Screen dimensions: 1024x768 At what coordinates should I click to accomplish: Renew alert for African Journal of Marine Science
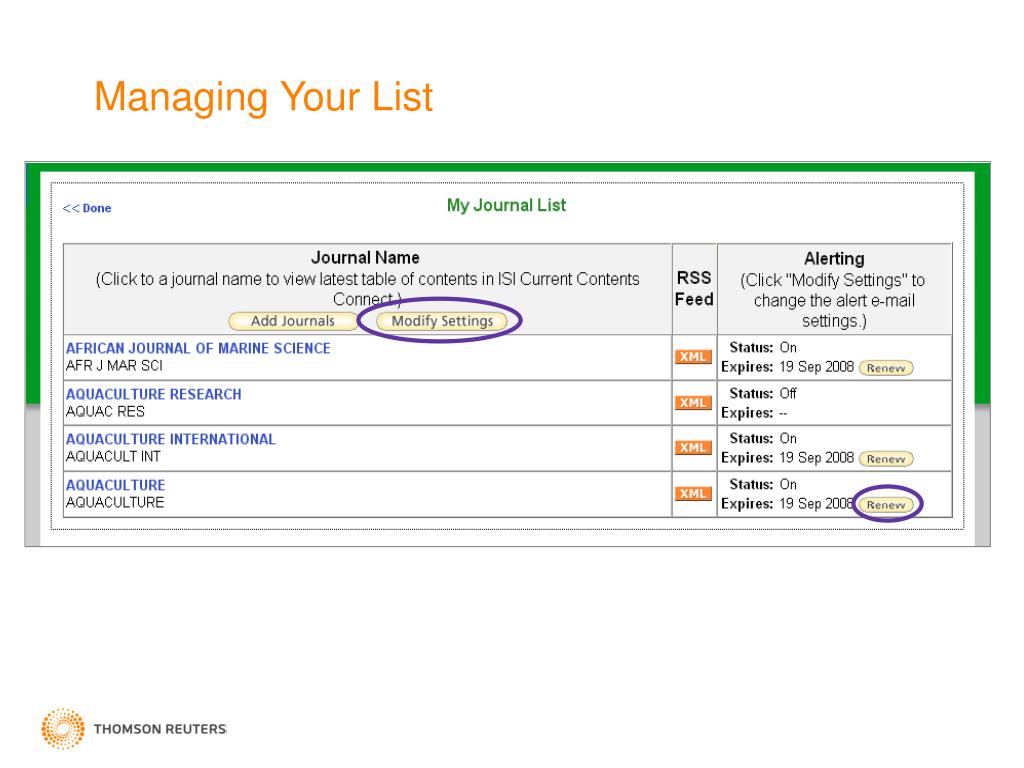pos(886,368)
